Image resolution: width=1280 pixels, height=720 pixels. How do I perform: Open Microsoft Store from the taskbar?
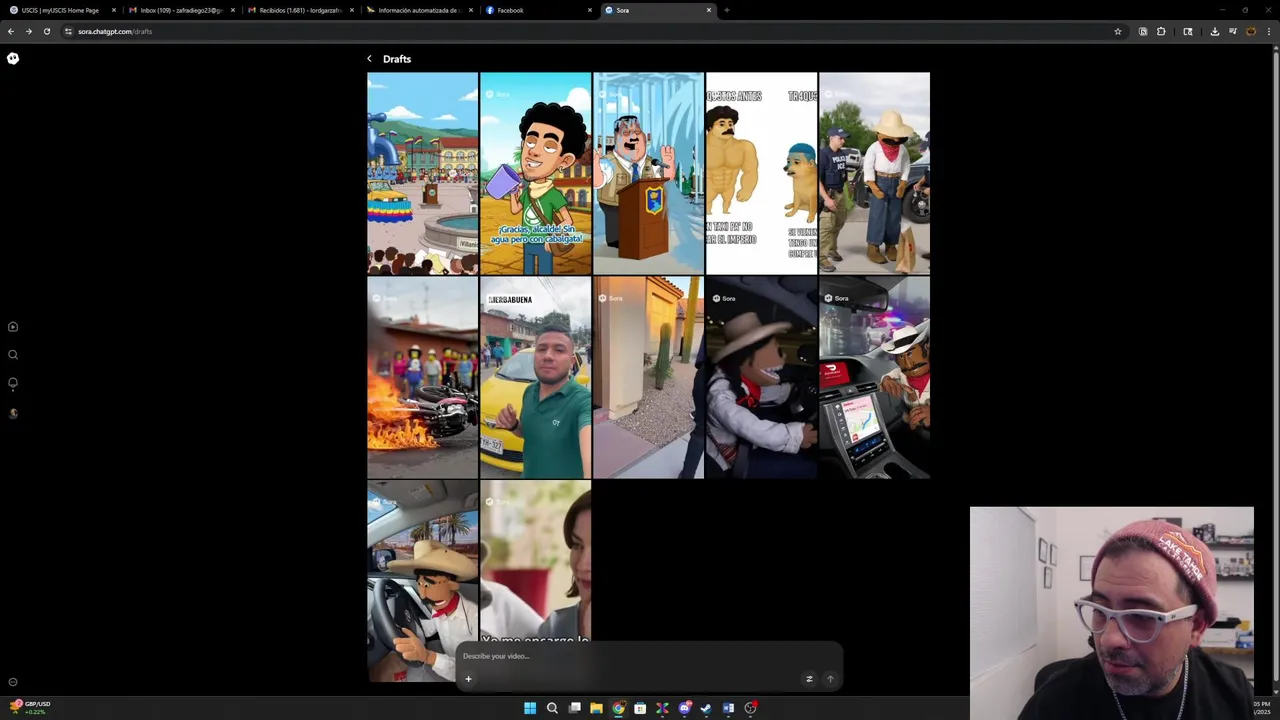click(640, 708)
